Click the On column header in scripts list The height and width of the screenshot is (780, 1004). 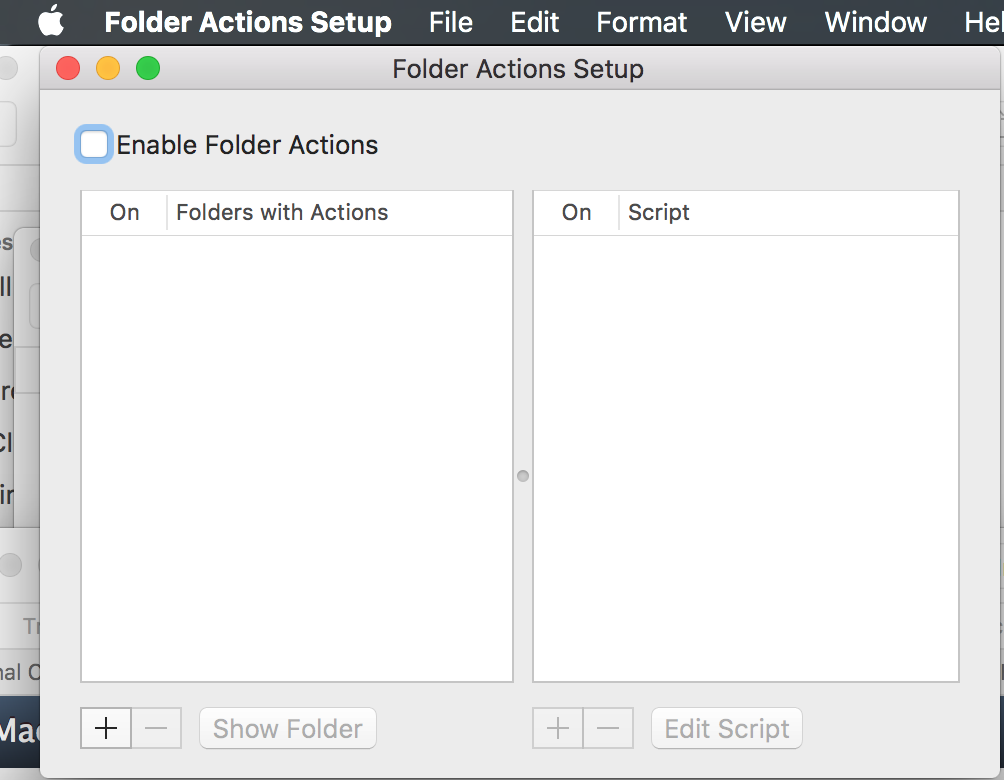(576, 212)
